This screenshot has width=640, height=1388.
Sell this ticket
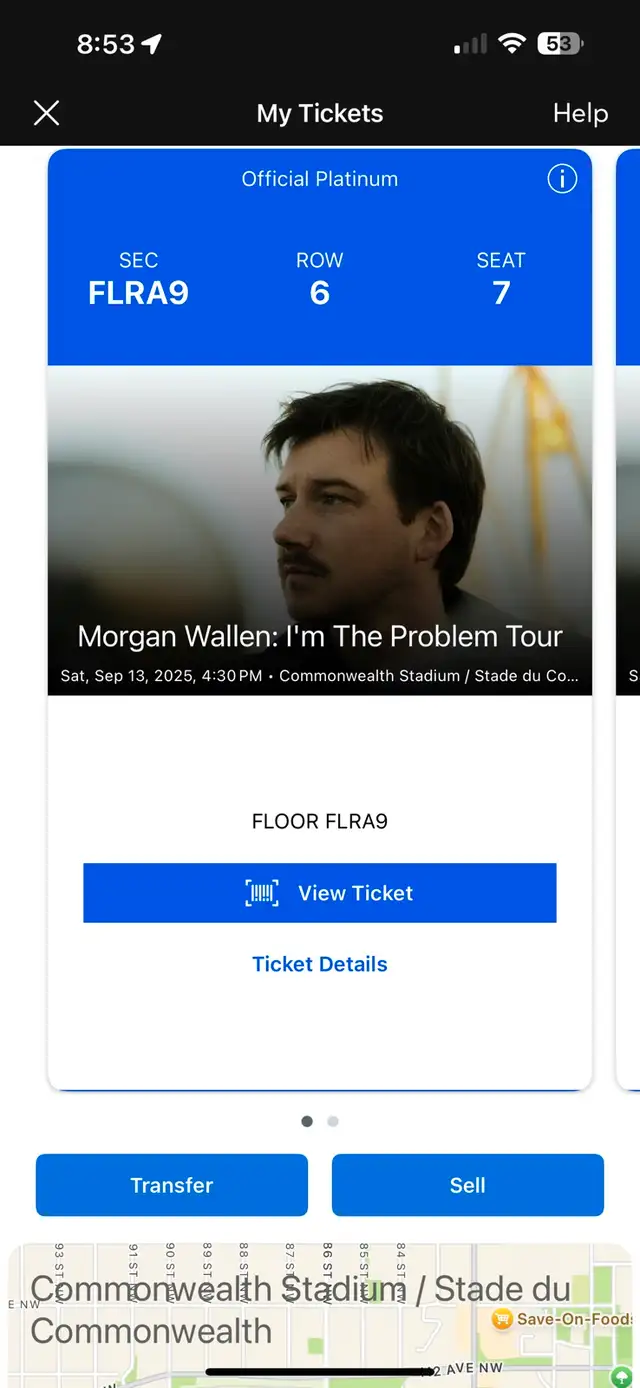coord(468,1185)
